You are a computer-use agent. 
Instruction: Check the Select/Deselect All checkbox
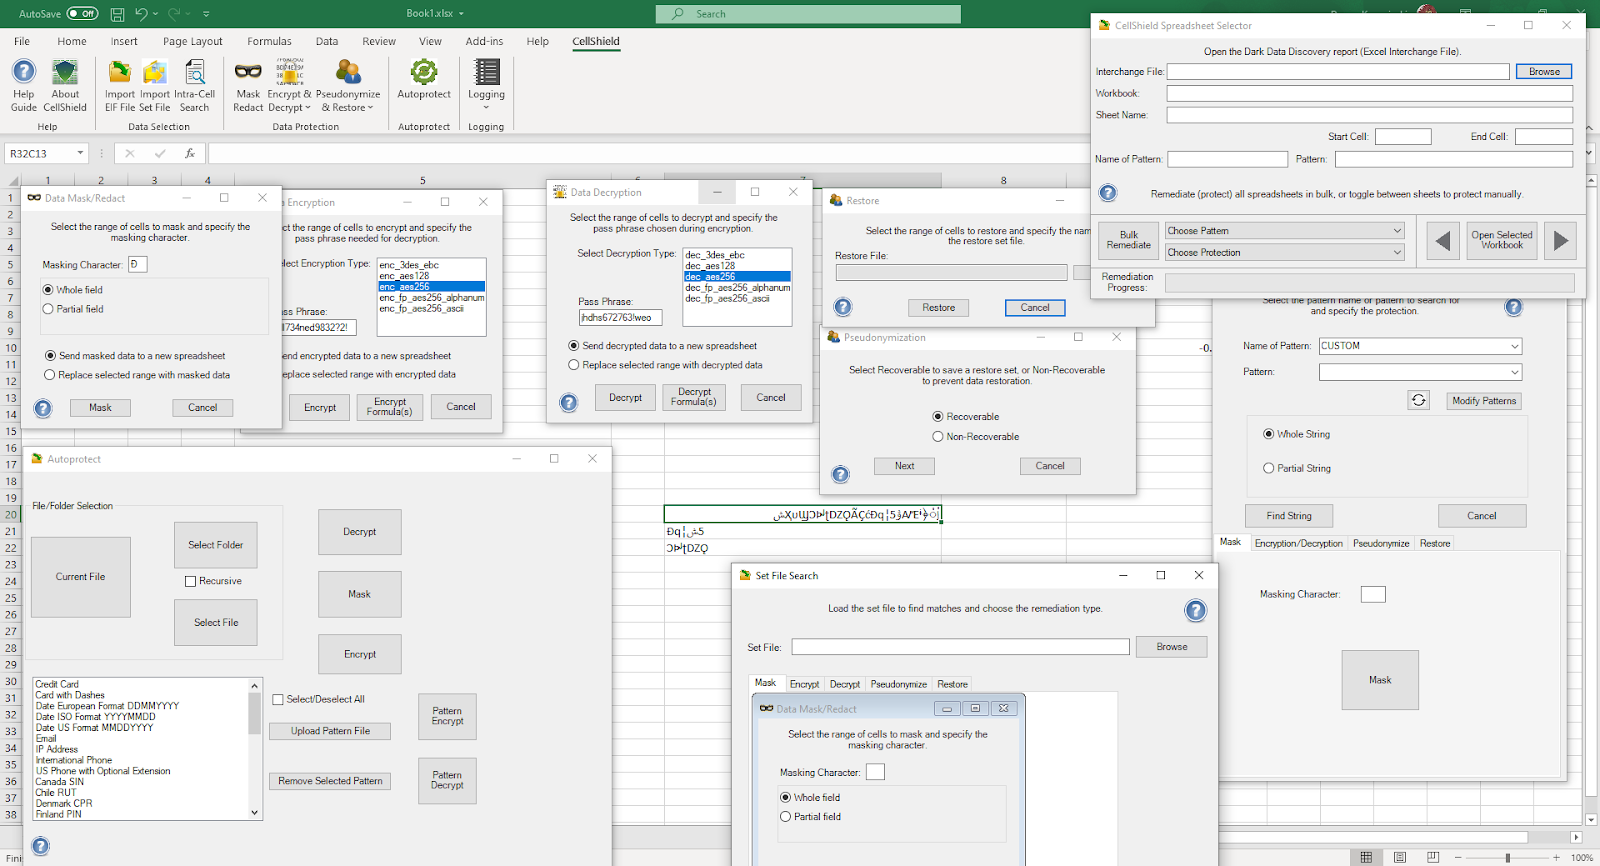tap(278, 699)
